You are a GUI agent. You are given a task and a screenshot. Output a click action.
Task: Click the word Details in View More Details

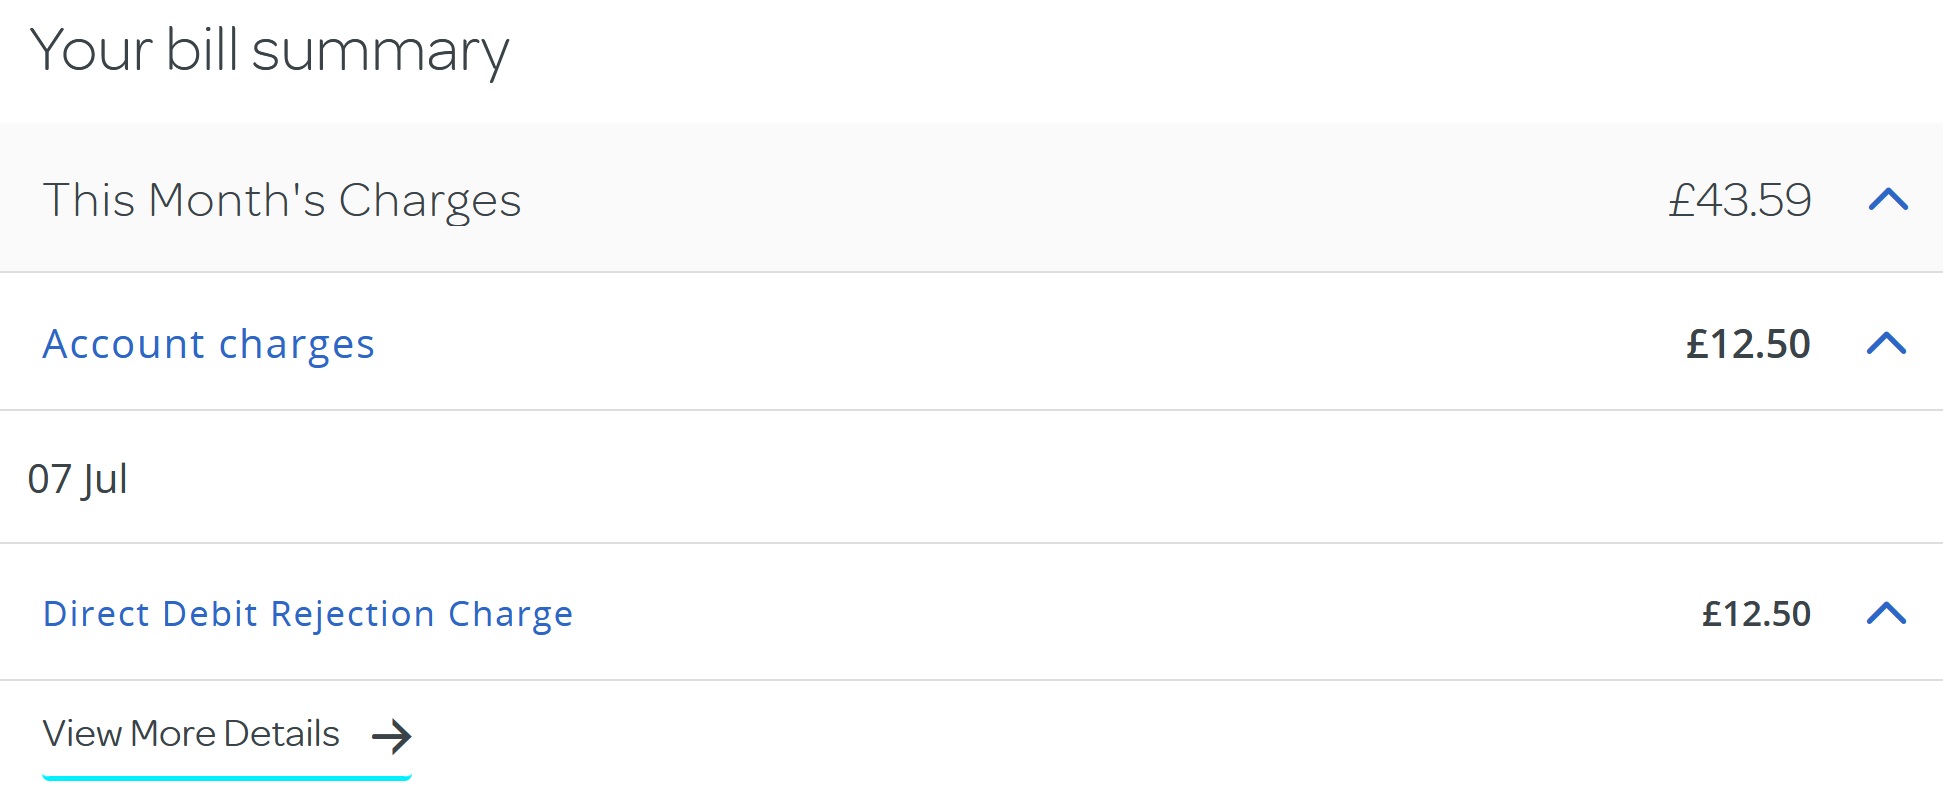[x=281, y=734]
